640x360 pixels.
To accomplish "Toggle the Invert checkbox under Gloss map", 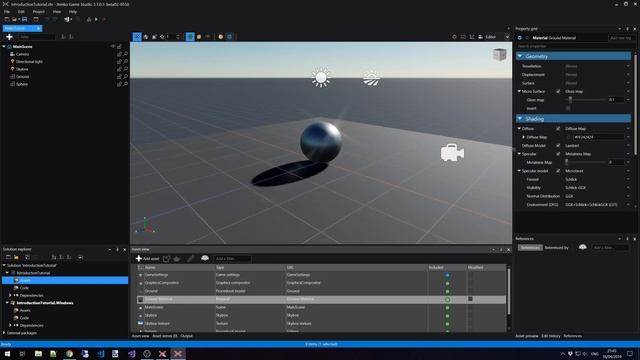I will point(568,108).
